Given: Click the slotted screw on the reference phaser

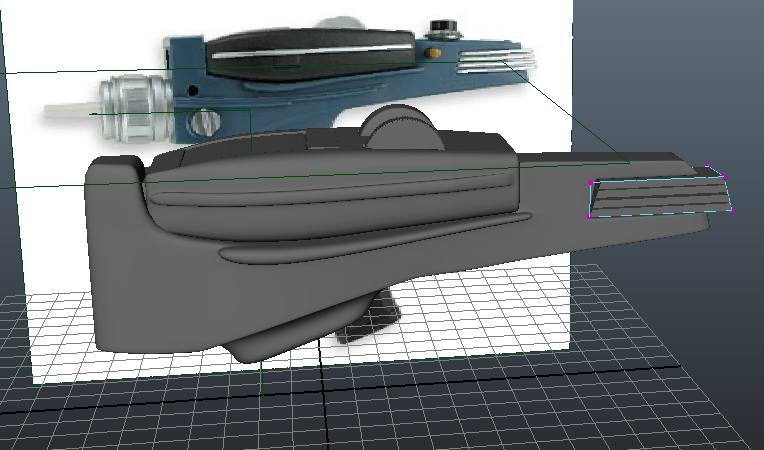Looking at the screenshot, I should [205, 123].
